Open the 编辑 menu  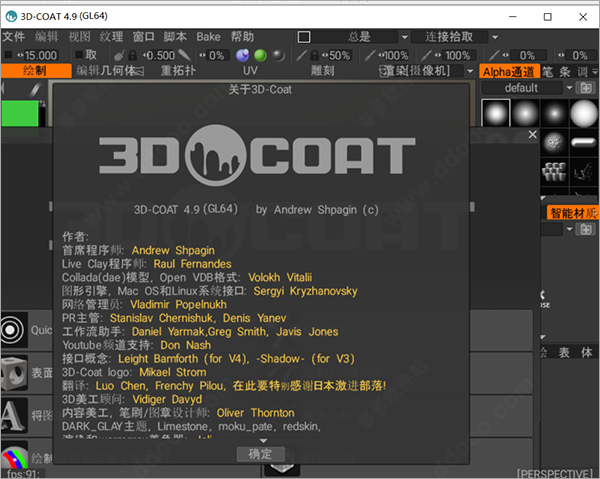[47, 37]
